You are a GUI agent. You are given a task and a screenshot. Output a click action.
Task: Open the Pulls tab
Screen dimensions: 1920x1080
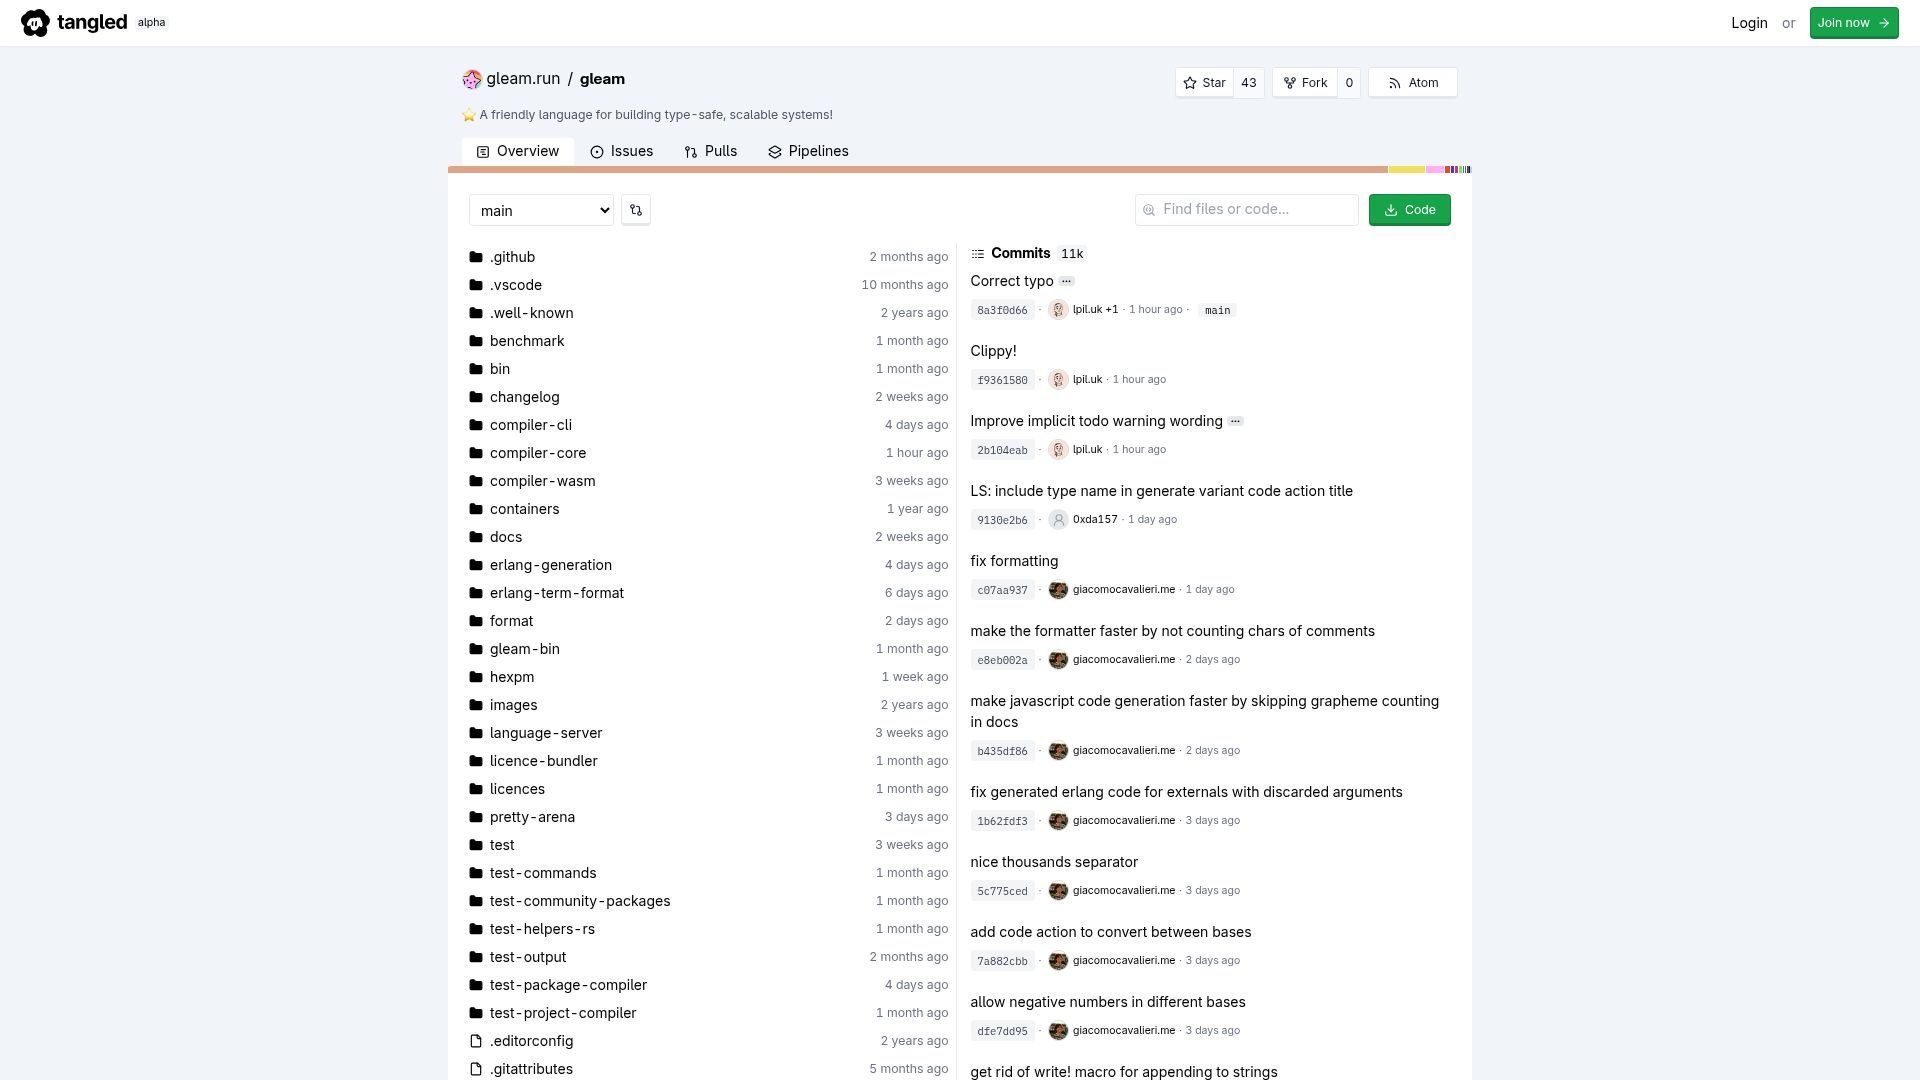point(711,151)
